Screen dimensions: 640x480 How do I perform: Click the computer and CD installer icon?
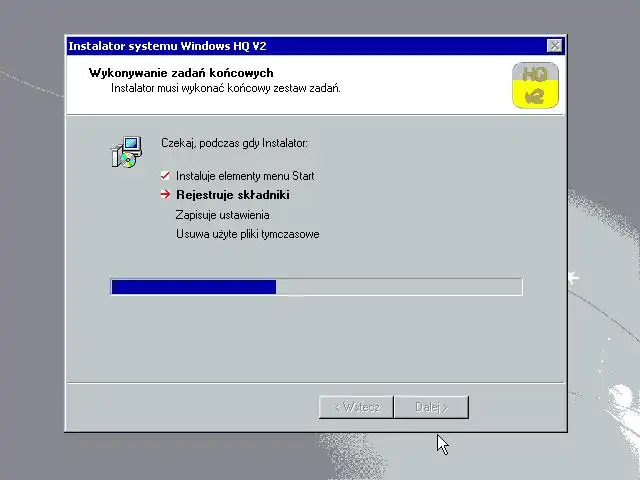pos(127,152)
